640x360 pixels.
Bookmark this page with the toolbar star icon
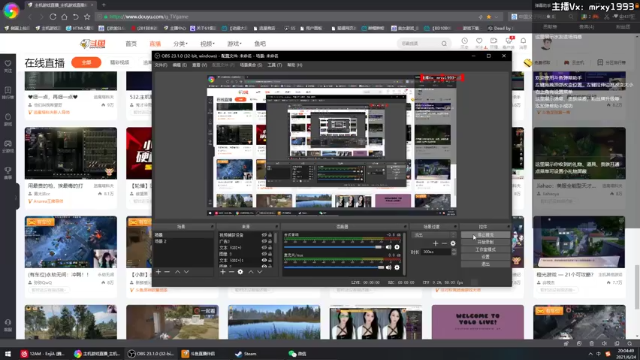[87, 17]
